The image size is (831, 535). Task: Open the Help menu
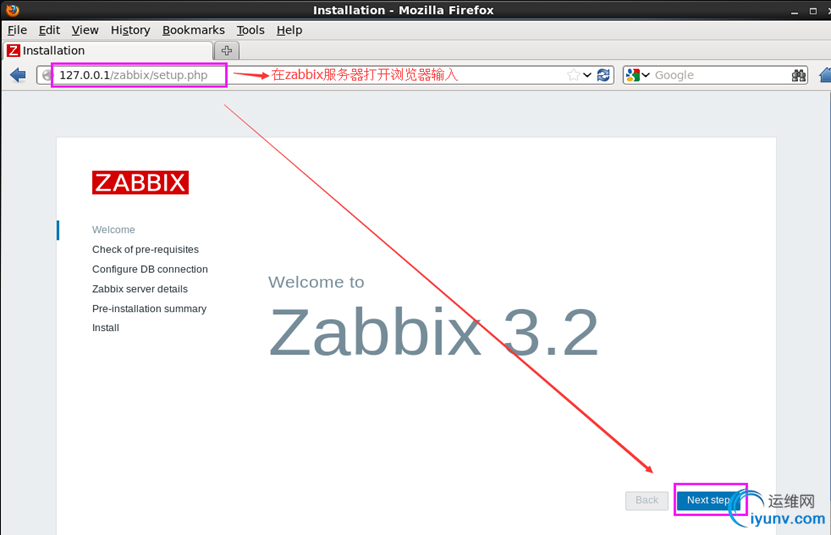pyautogui.click(x=289, y=30)
